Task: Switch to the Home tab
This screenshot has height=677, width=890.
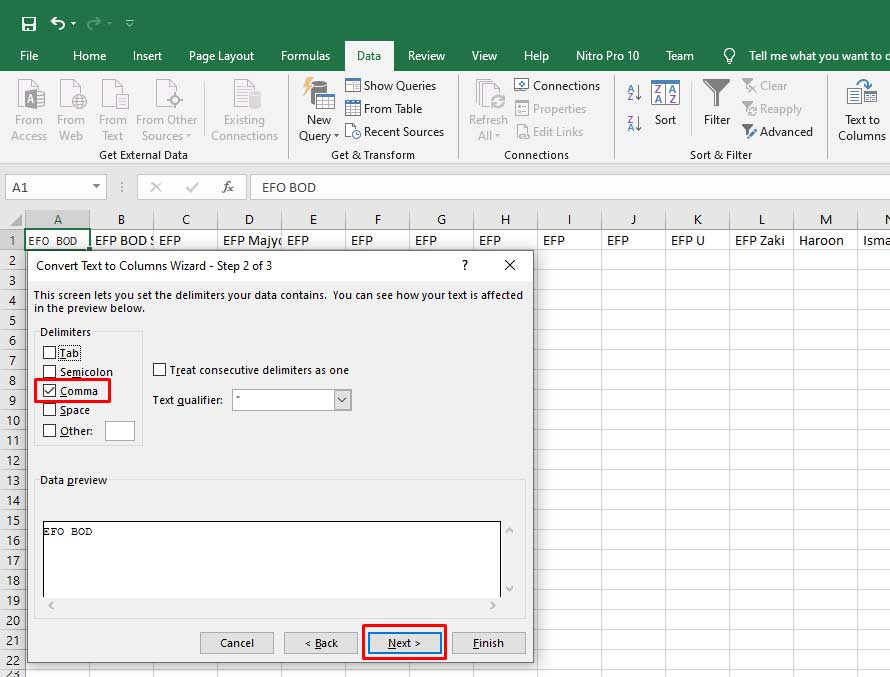Action: tap(89, 56)
